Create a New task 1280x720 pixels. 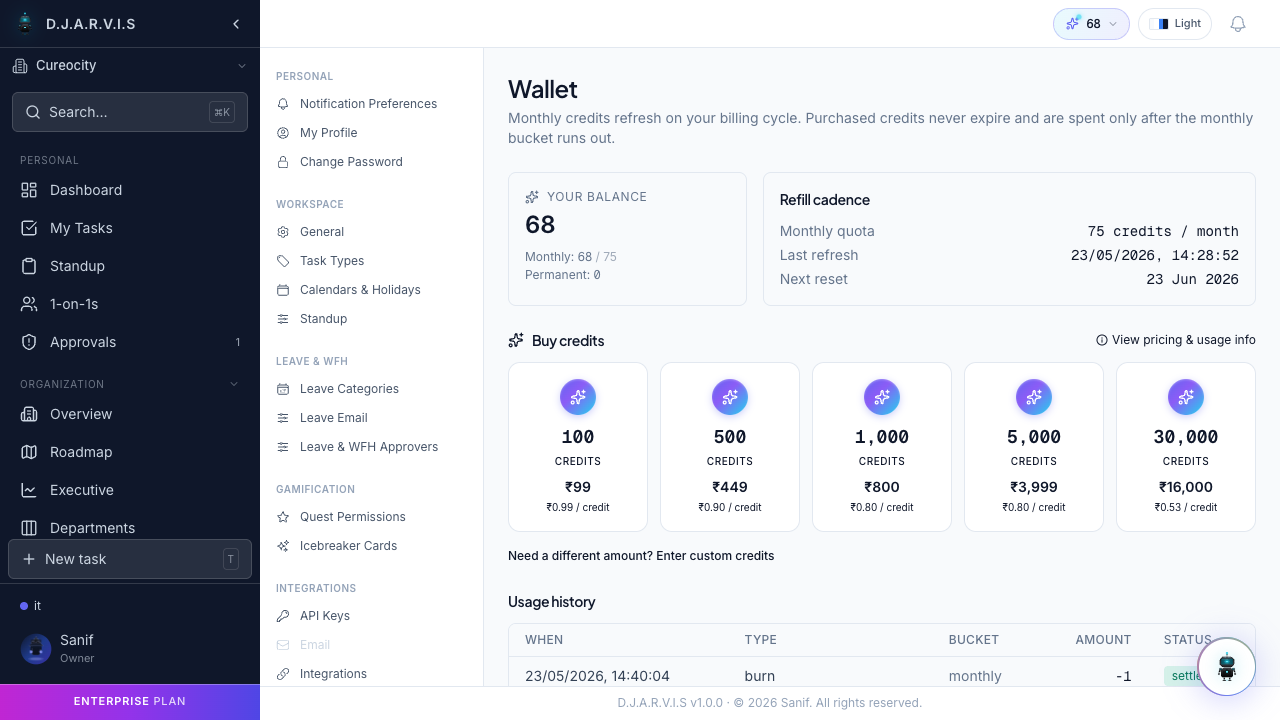(x=130, y=559)
